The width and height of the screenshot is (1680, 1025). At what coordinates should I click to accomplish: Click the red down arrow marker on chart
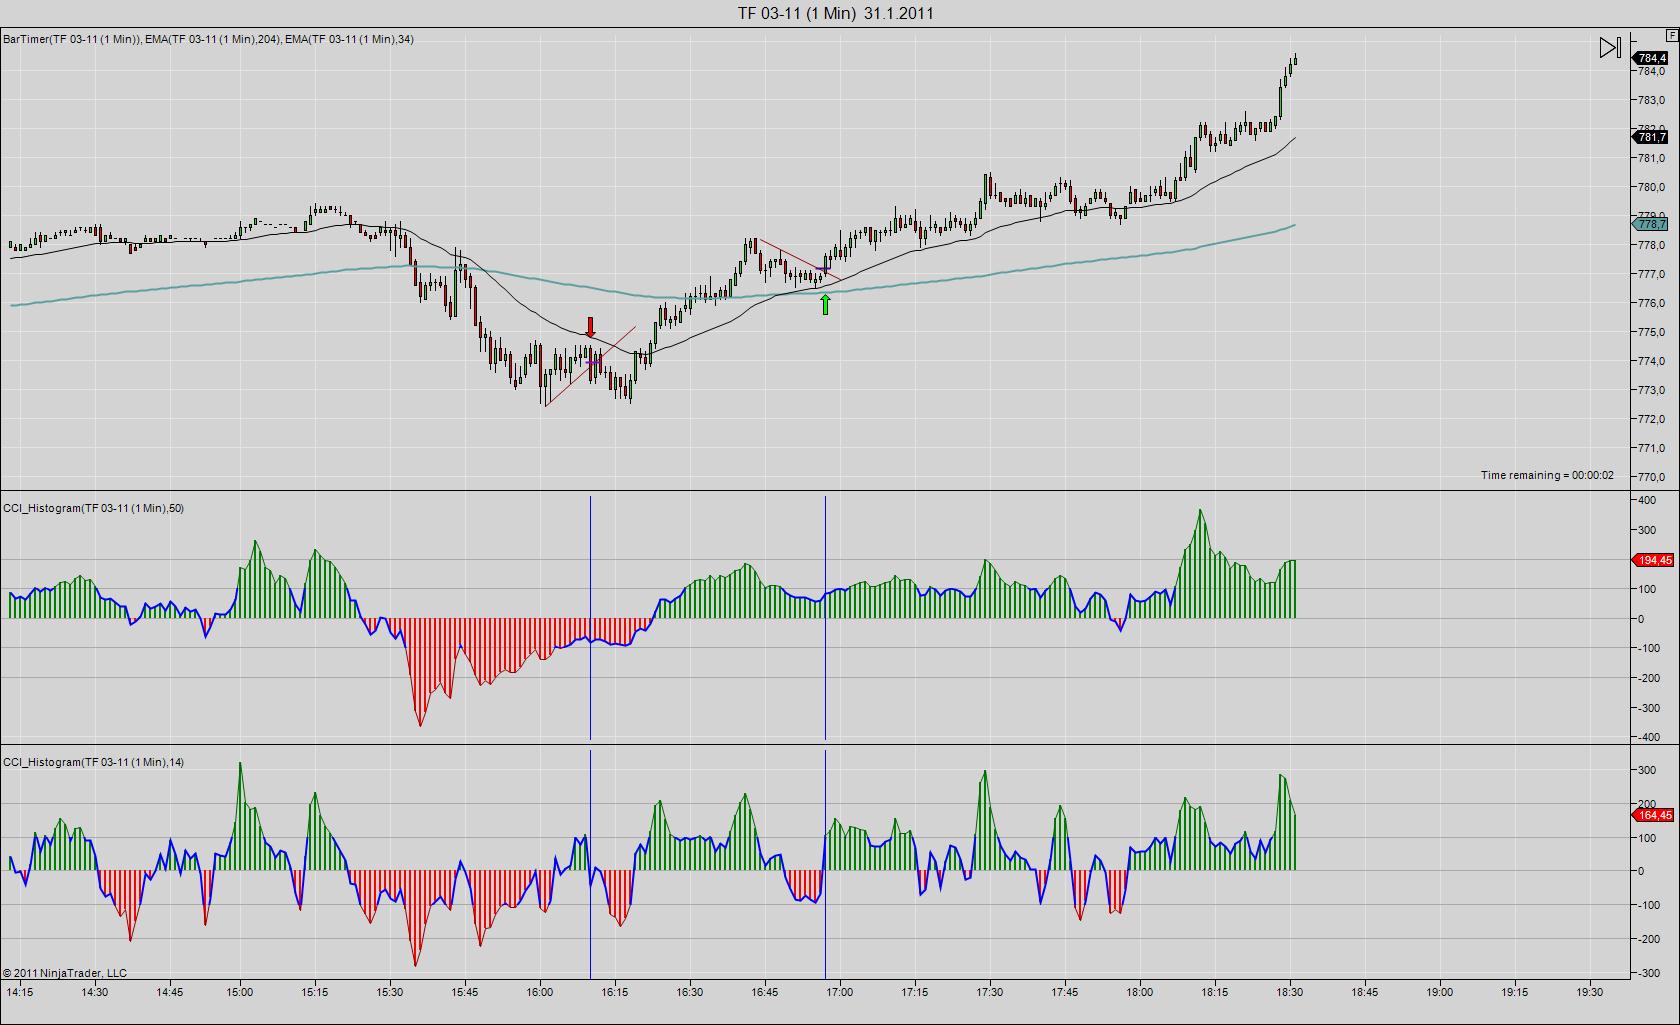pos(590,327)
